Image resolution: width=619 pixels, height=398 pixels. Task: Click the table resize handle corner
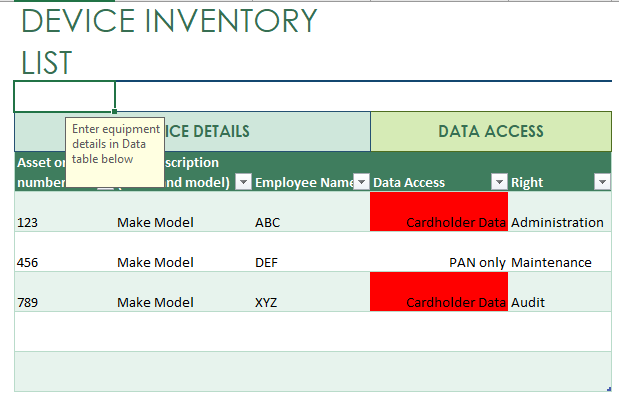click(609, 389)
